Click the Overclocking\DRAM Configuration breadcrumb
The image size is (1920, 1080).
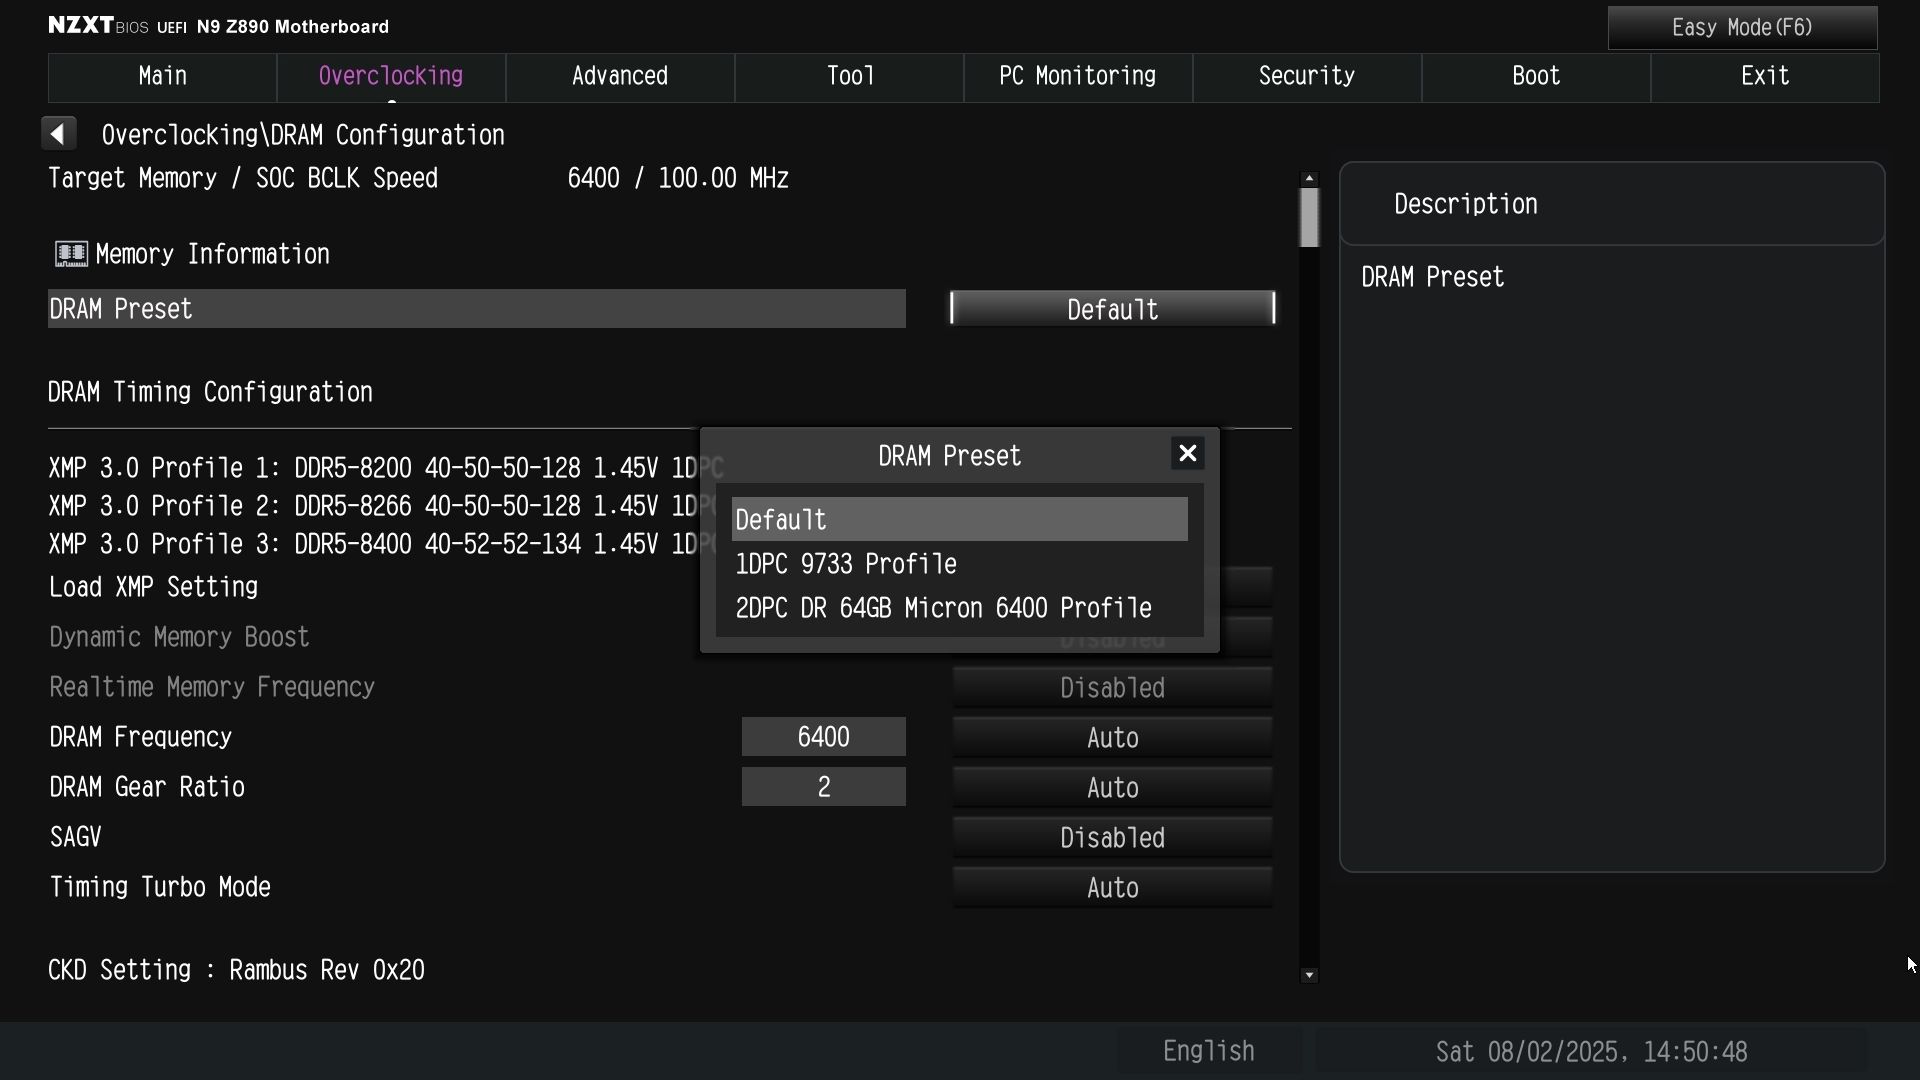point(303,135)
